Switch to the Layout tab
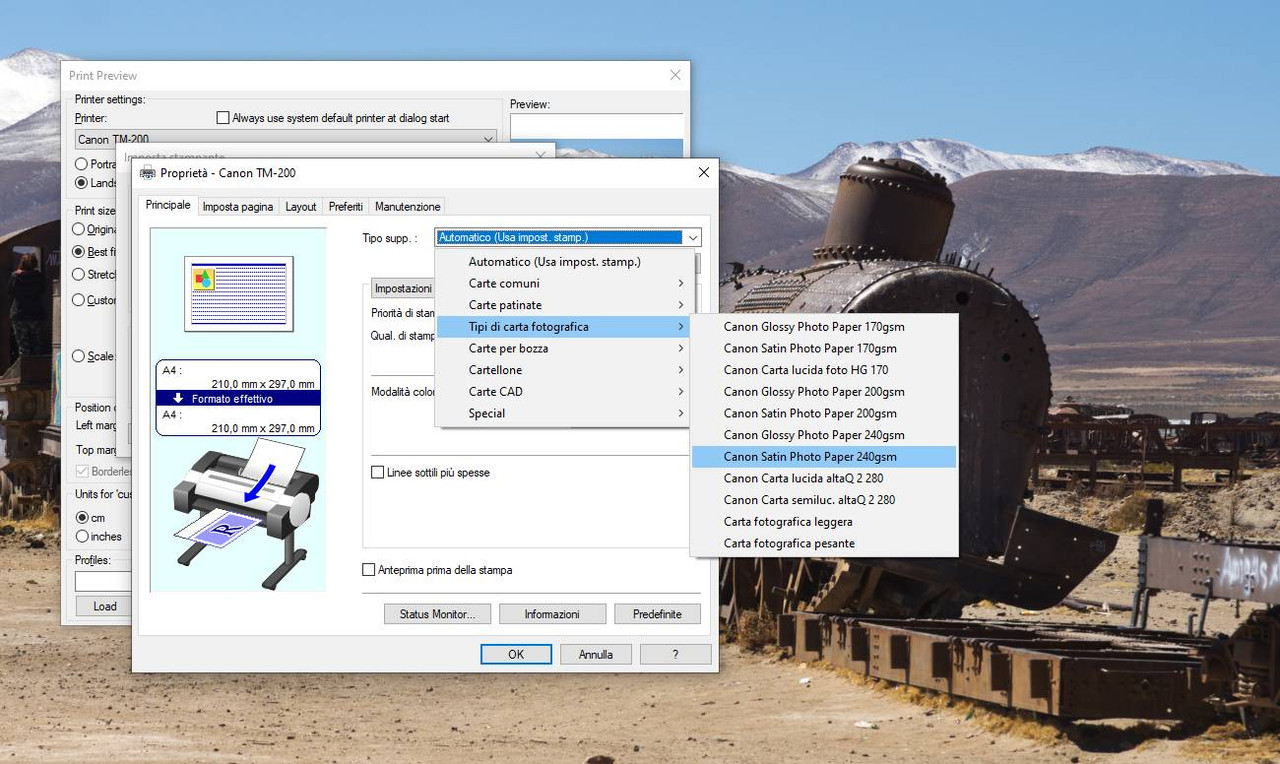 (x=301, y=207)
